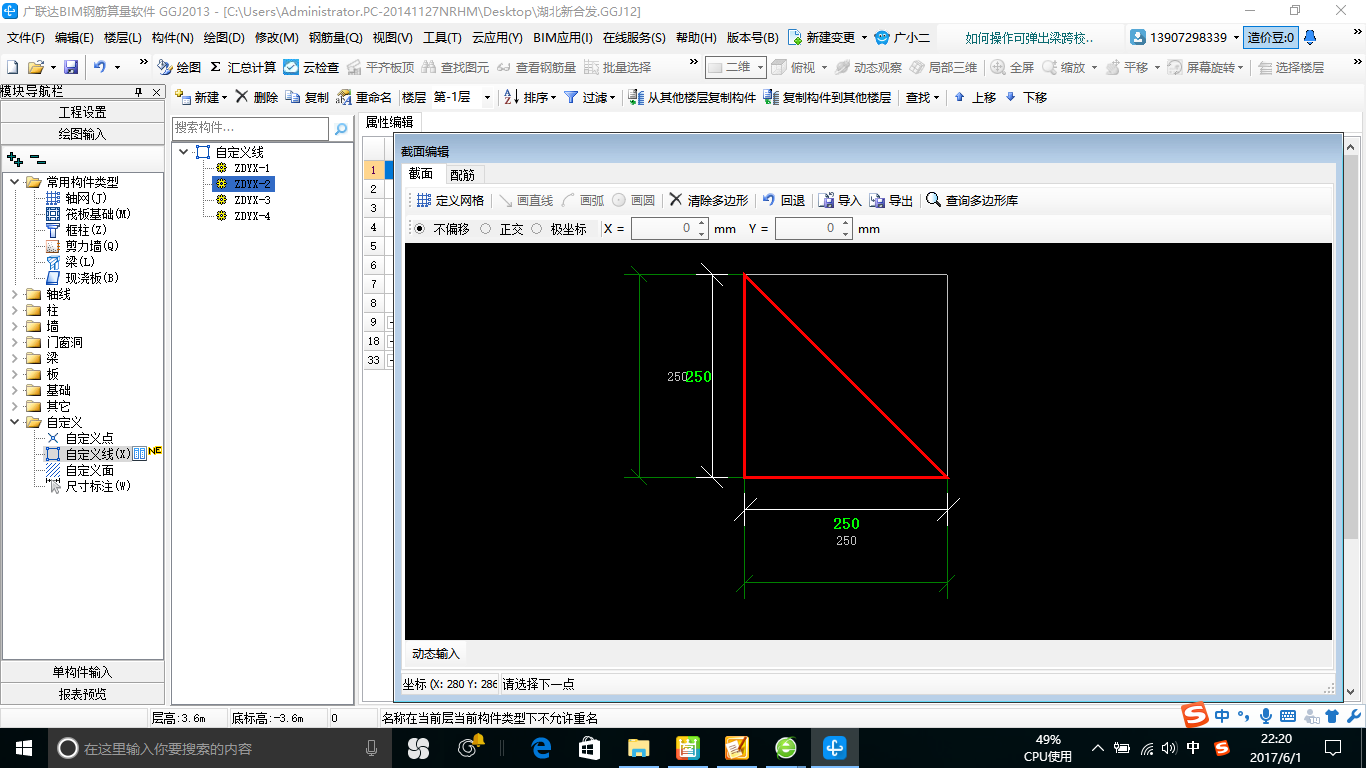Click 绘图输入 panel button
The width and height of the screenshot is (1366, 768).
click(82, 133)
